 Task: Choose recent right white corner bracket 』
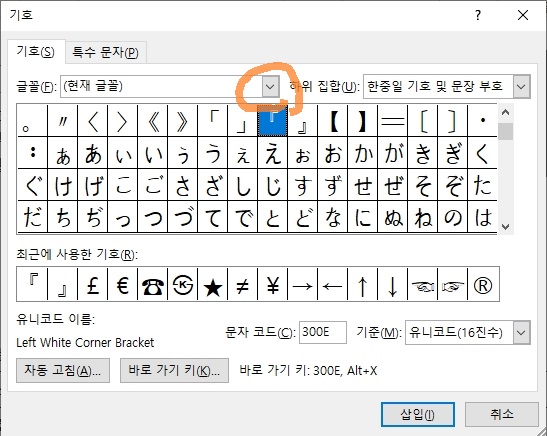coord(62,284)
